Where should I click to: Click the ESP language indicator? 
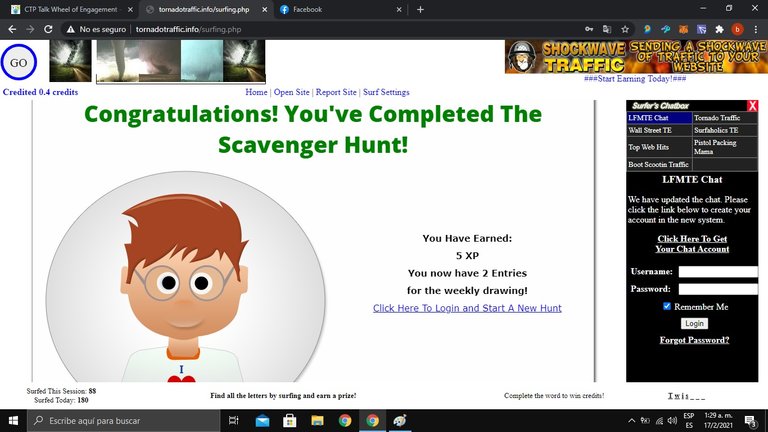689,421
